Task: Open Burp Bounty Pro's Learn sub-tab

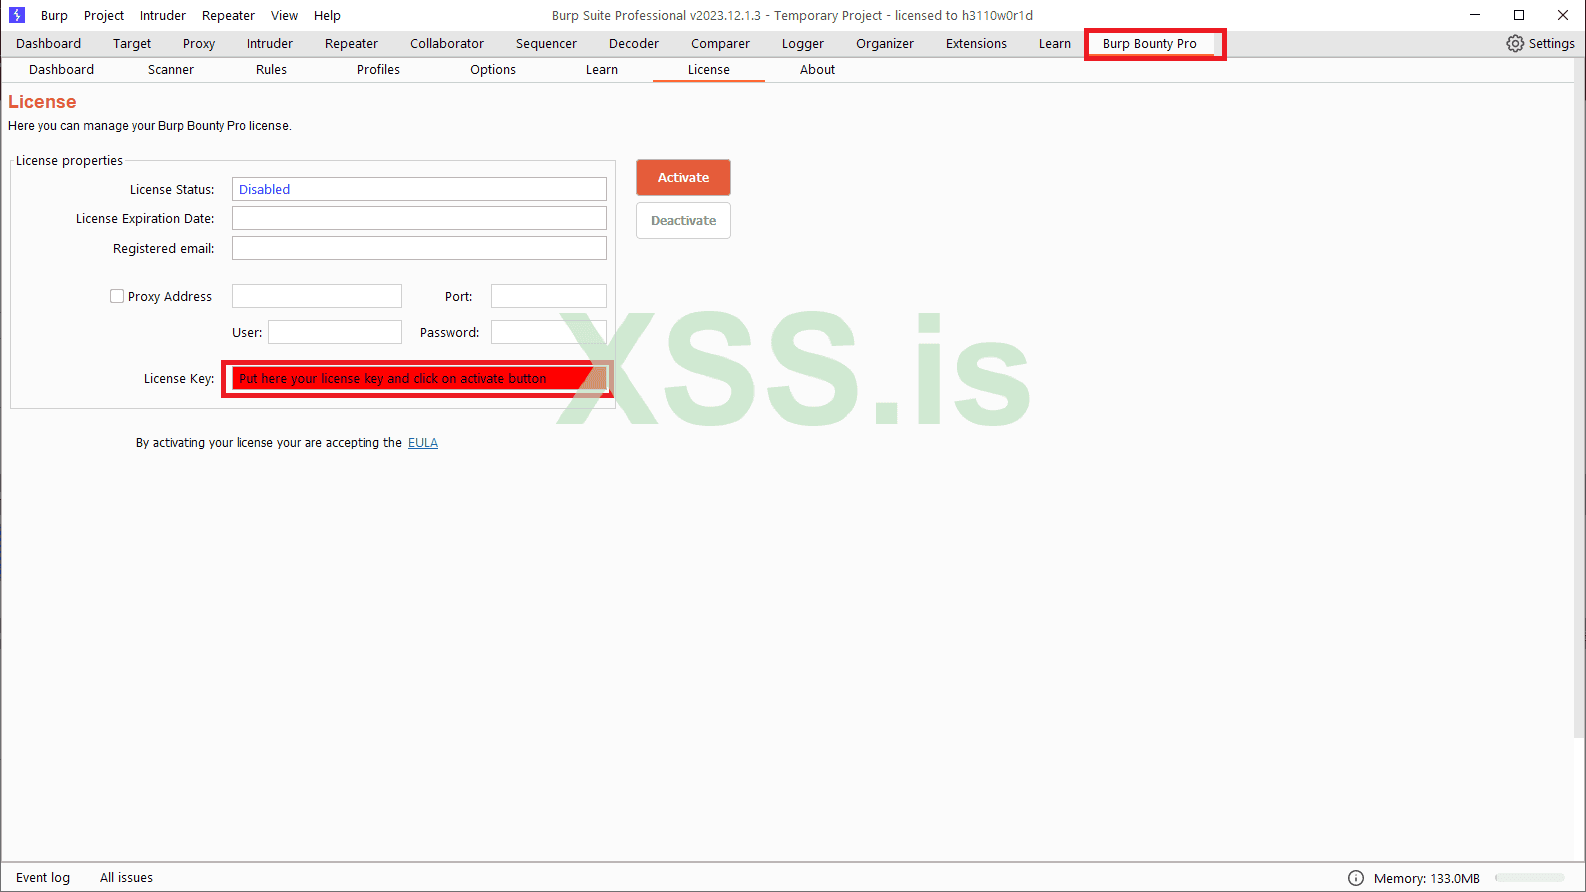Action: tap(602, 69)
